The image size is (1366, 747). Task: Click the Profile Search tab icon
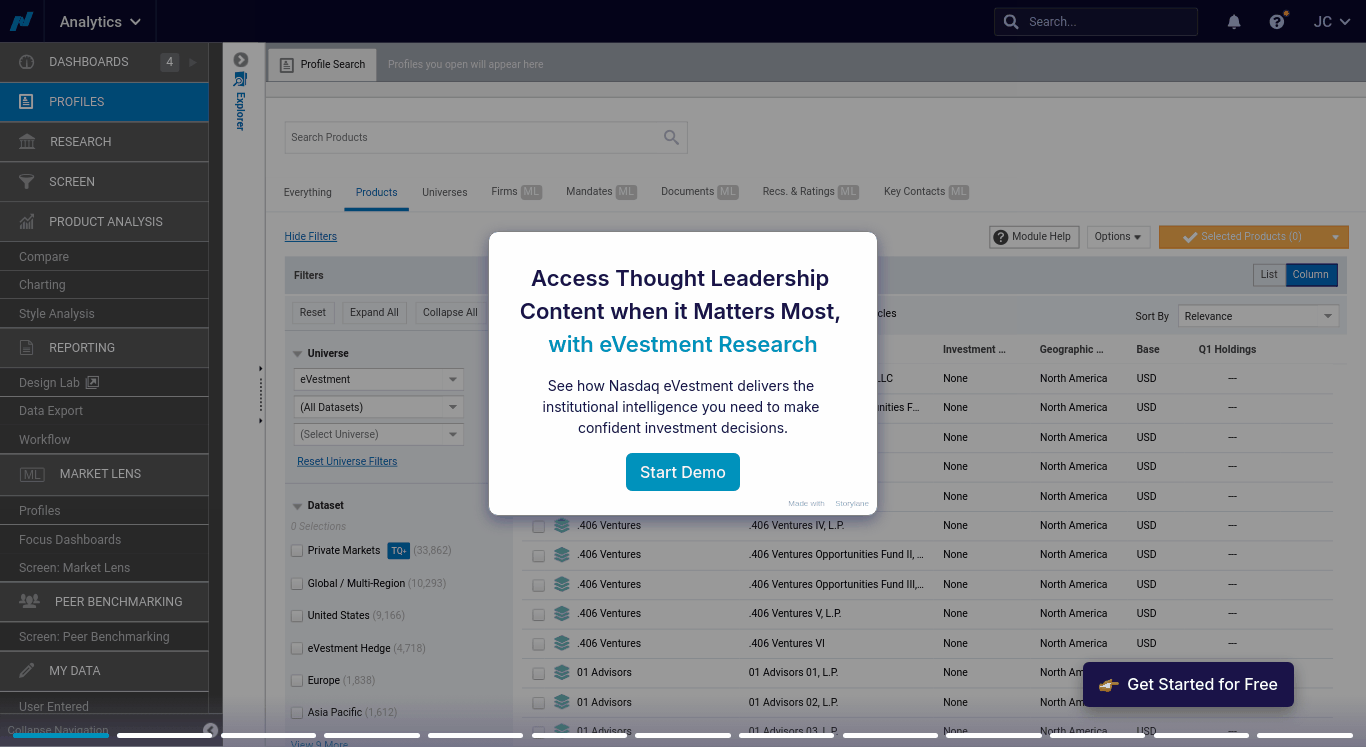coord(287,65)
